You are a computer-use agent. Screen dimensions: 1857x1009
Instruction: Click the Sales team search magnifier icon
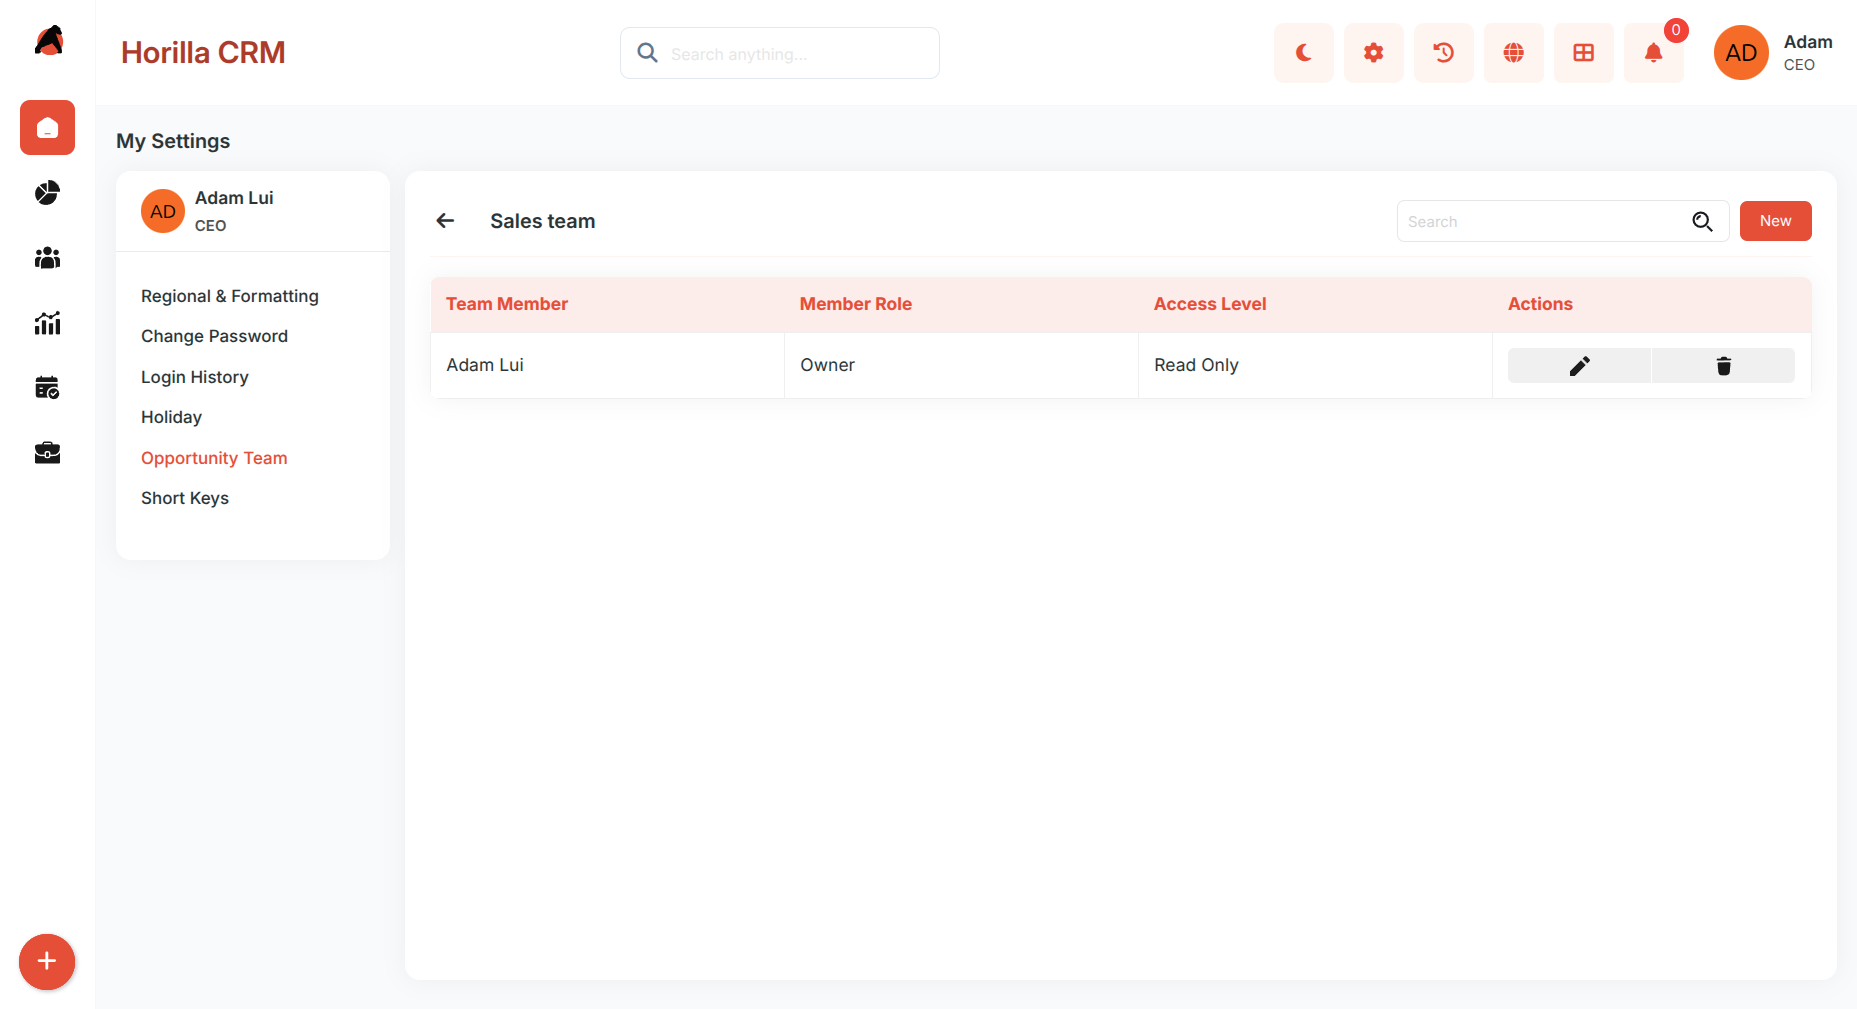point(1702,221)
